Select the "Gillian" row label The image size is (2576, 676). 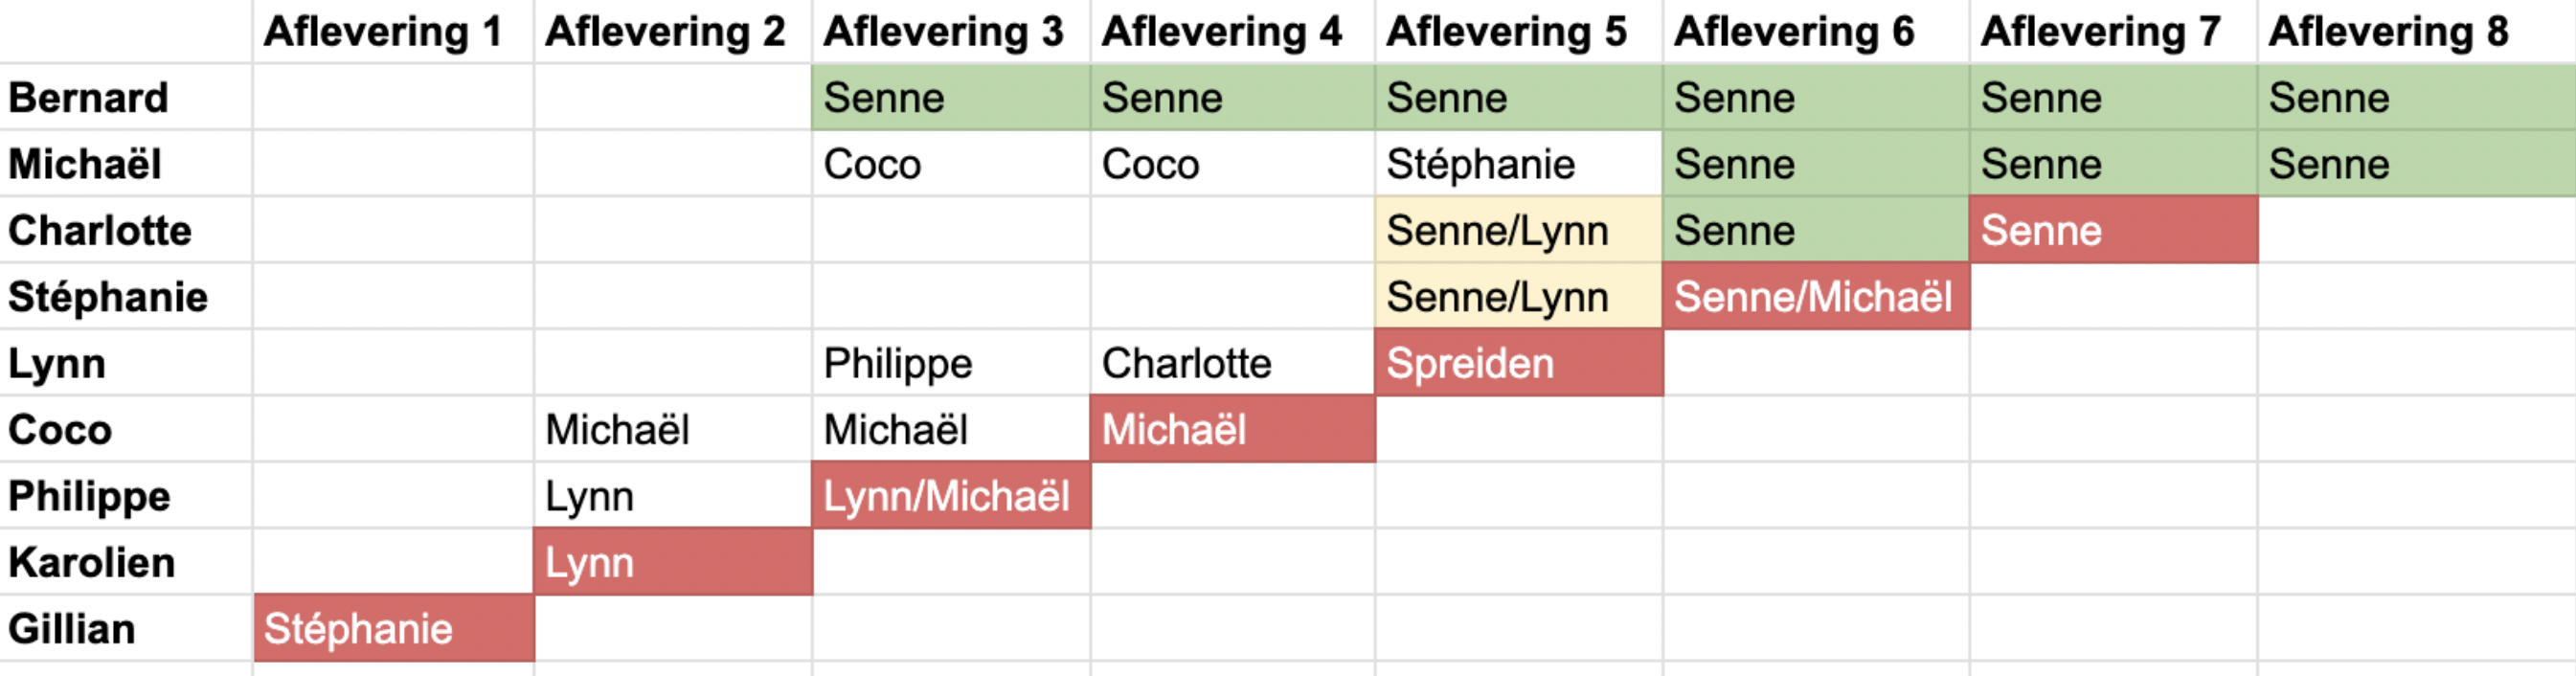72,629
